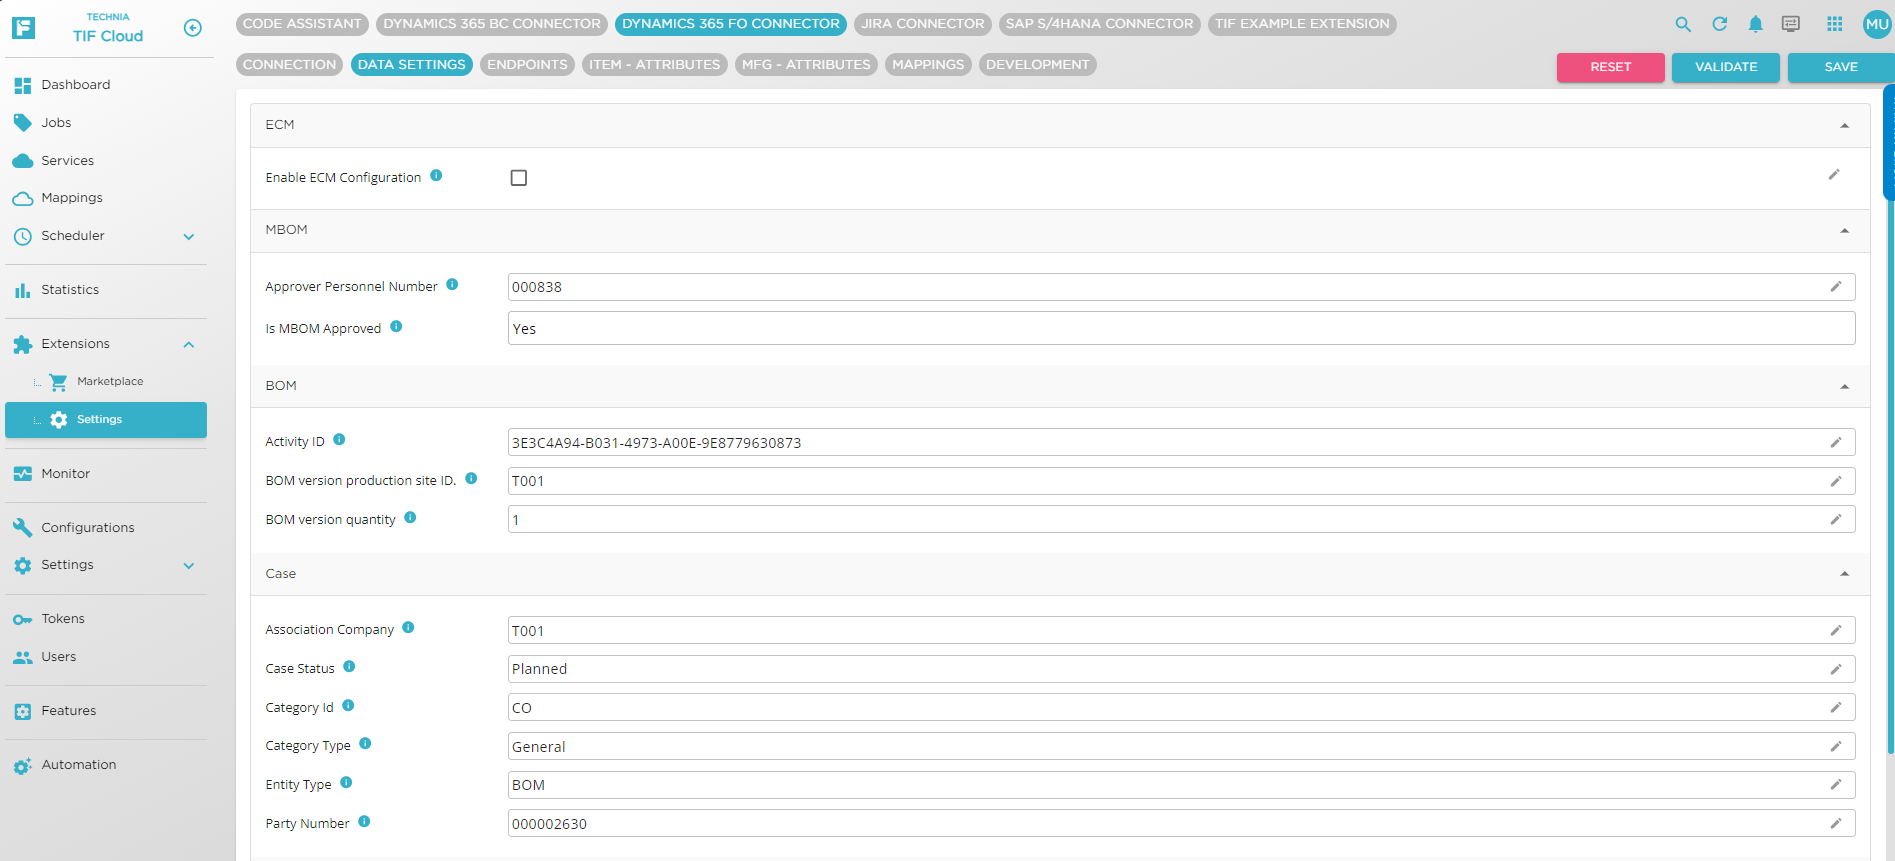Click the info icon beside BOM version production site ID

tap(471, 478)
